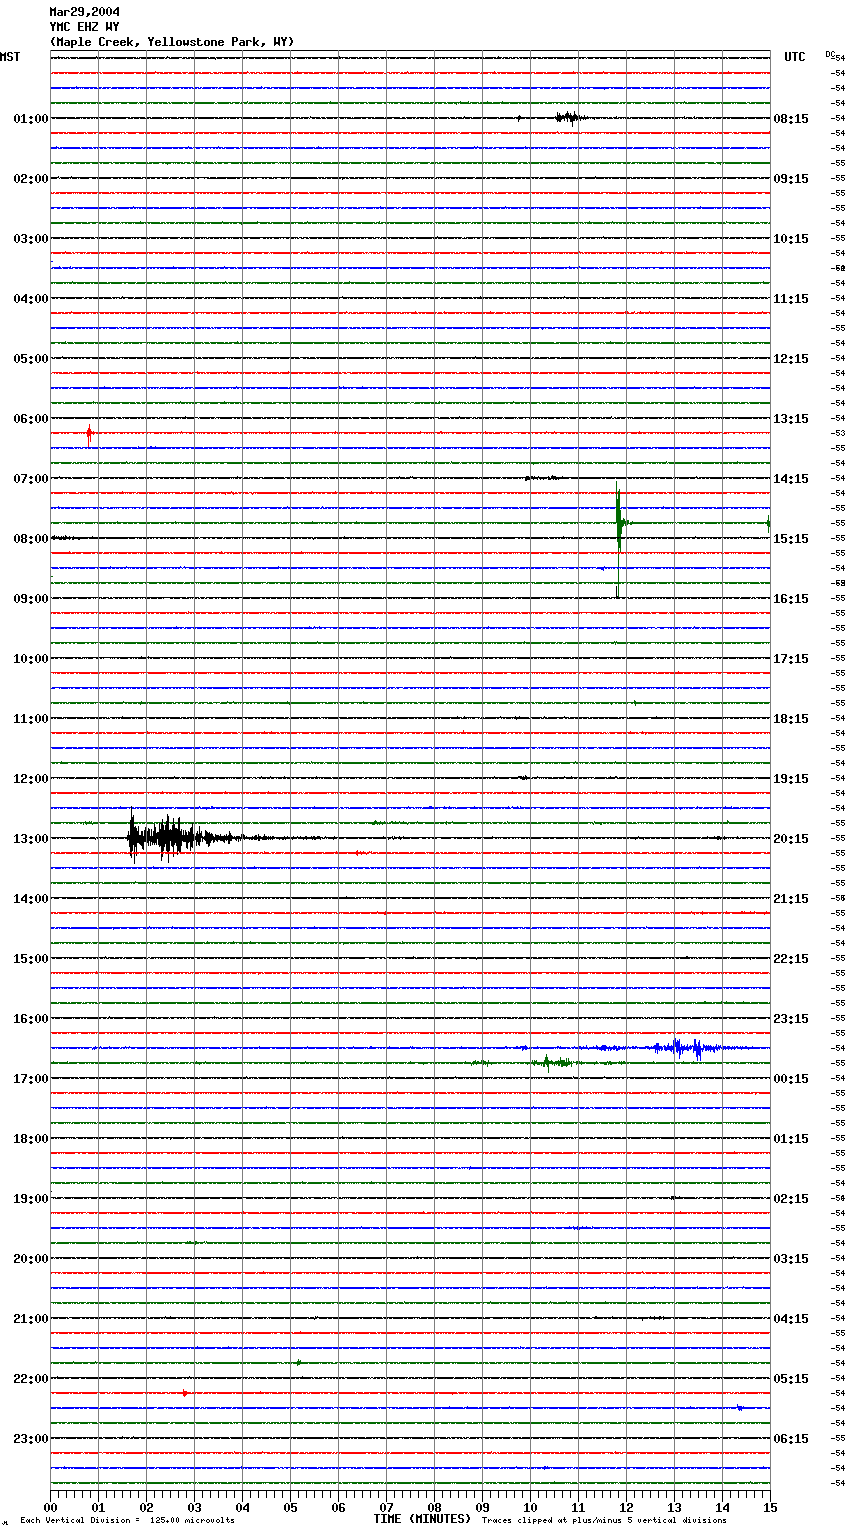Image resolution: width=850 pixels, height=1534 pixels.
Task: Click the 15:15 UTC time label
Action: tap(791, 539)
